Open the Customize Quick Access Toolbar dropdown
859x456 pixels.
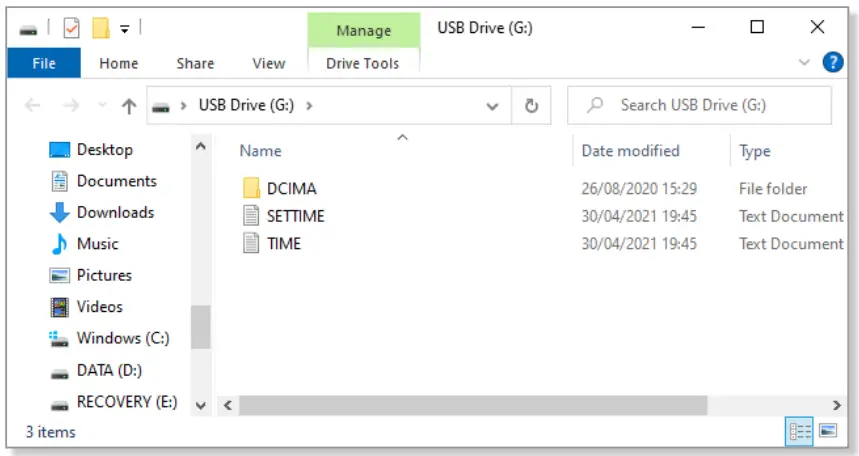coord(124,29)
